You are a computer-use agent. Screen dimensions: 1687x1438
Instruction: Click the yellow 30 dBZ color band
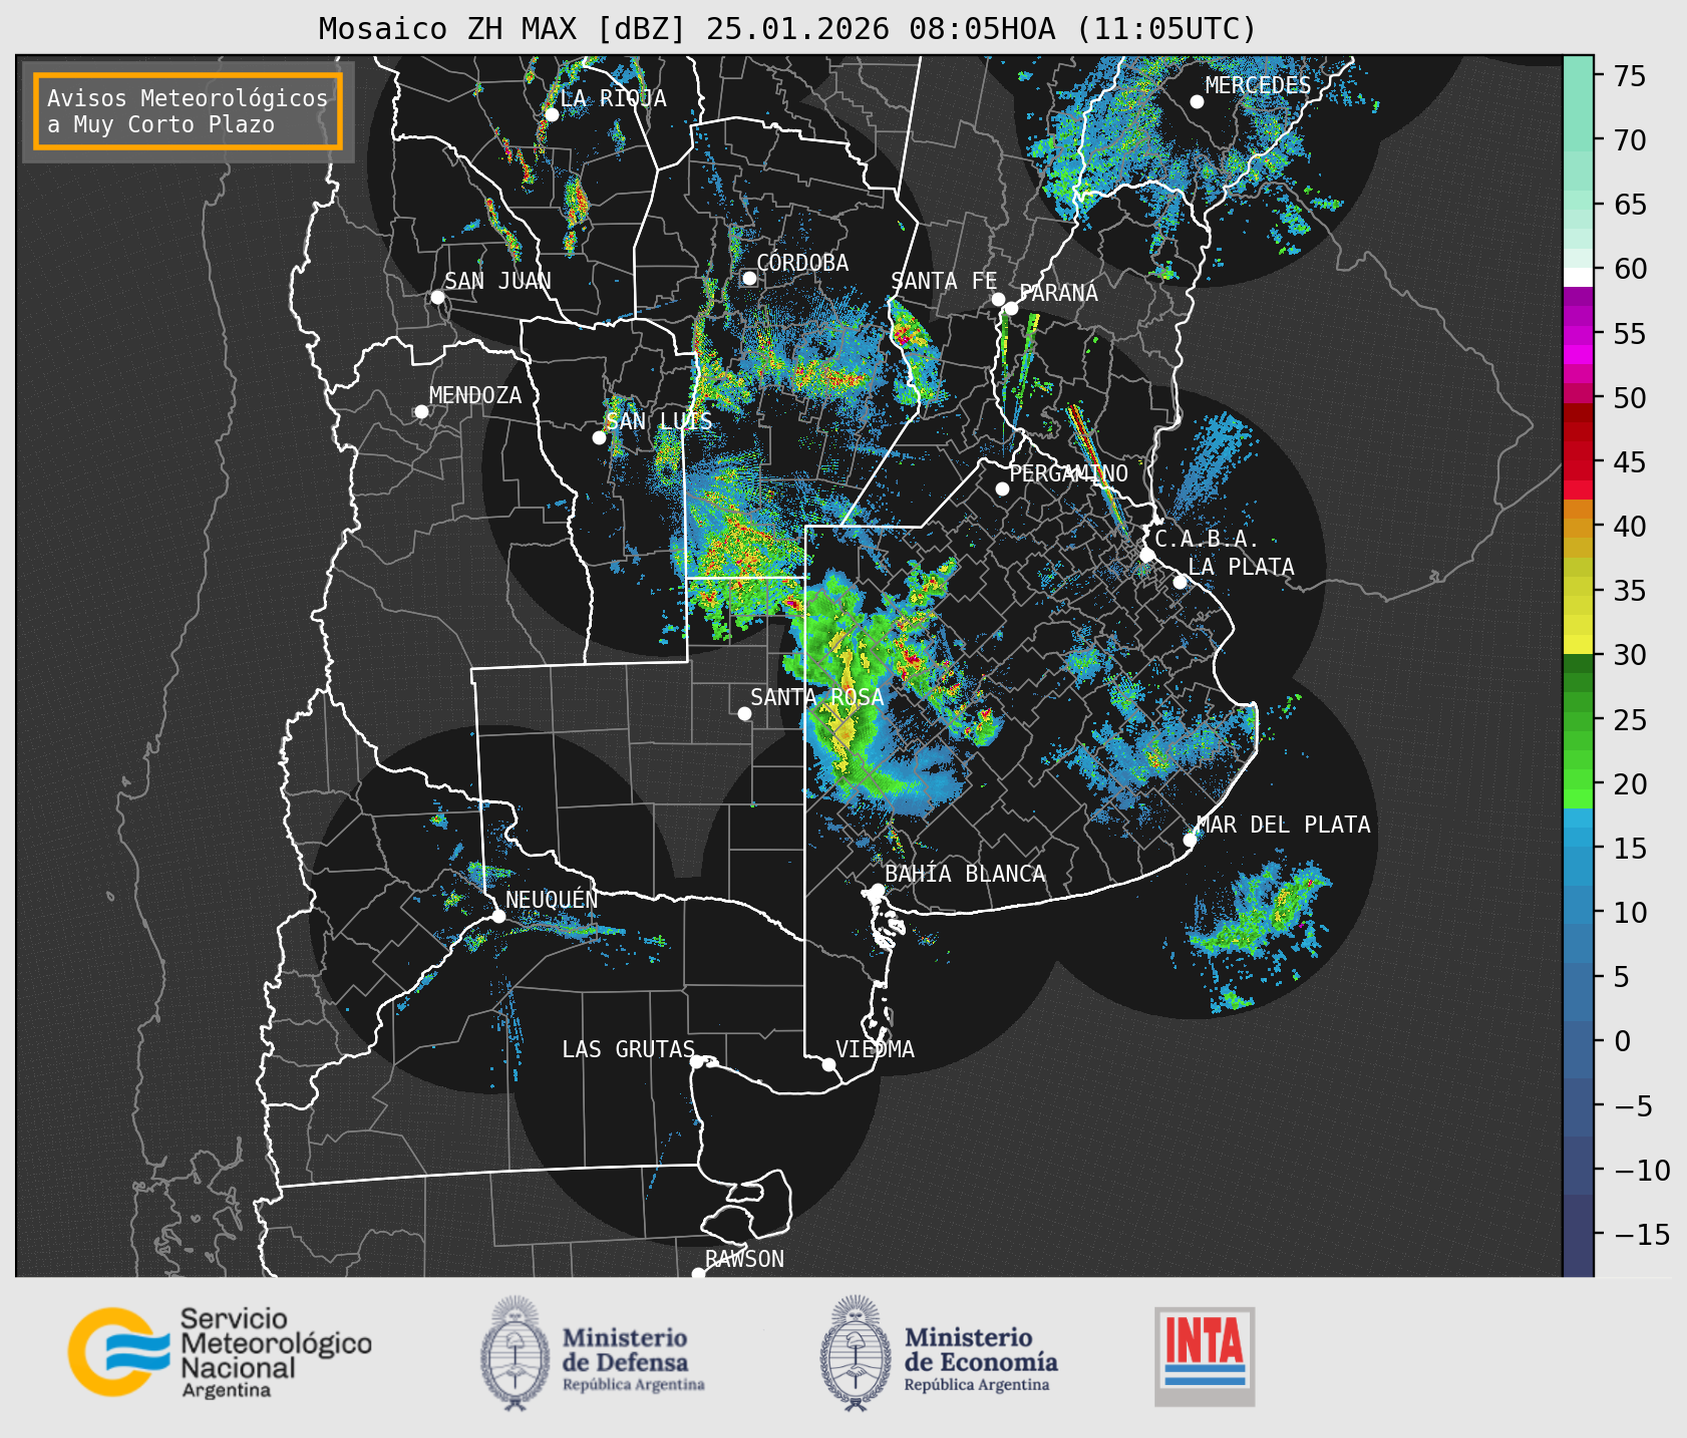point(1578,645)
